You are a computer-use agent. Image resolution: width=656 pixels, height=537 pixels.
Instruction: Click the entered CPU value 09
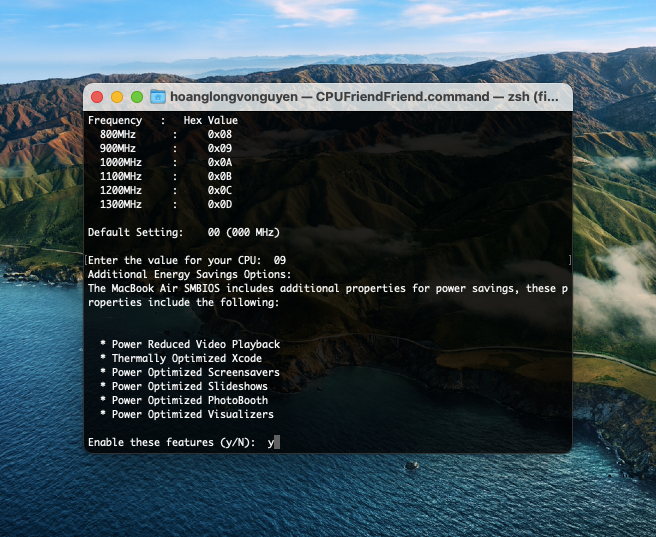[x=280, y=260]
